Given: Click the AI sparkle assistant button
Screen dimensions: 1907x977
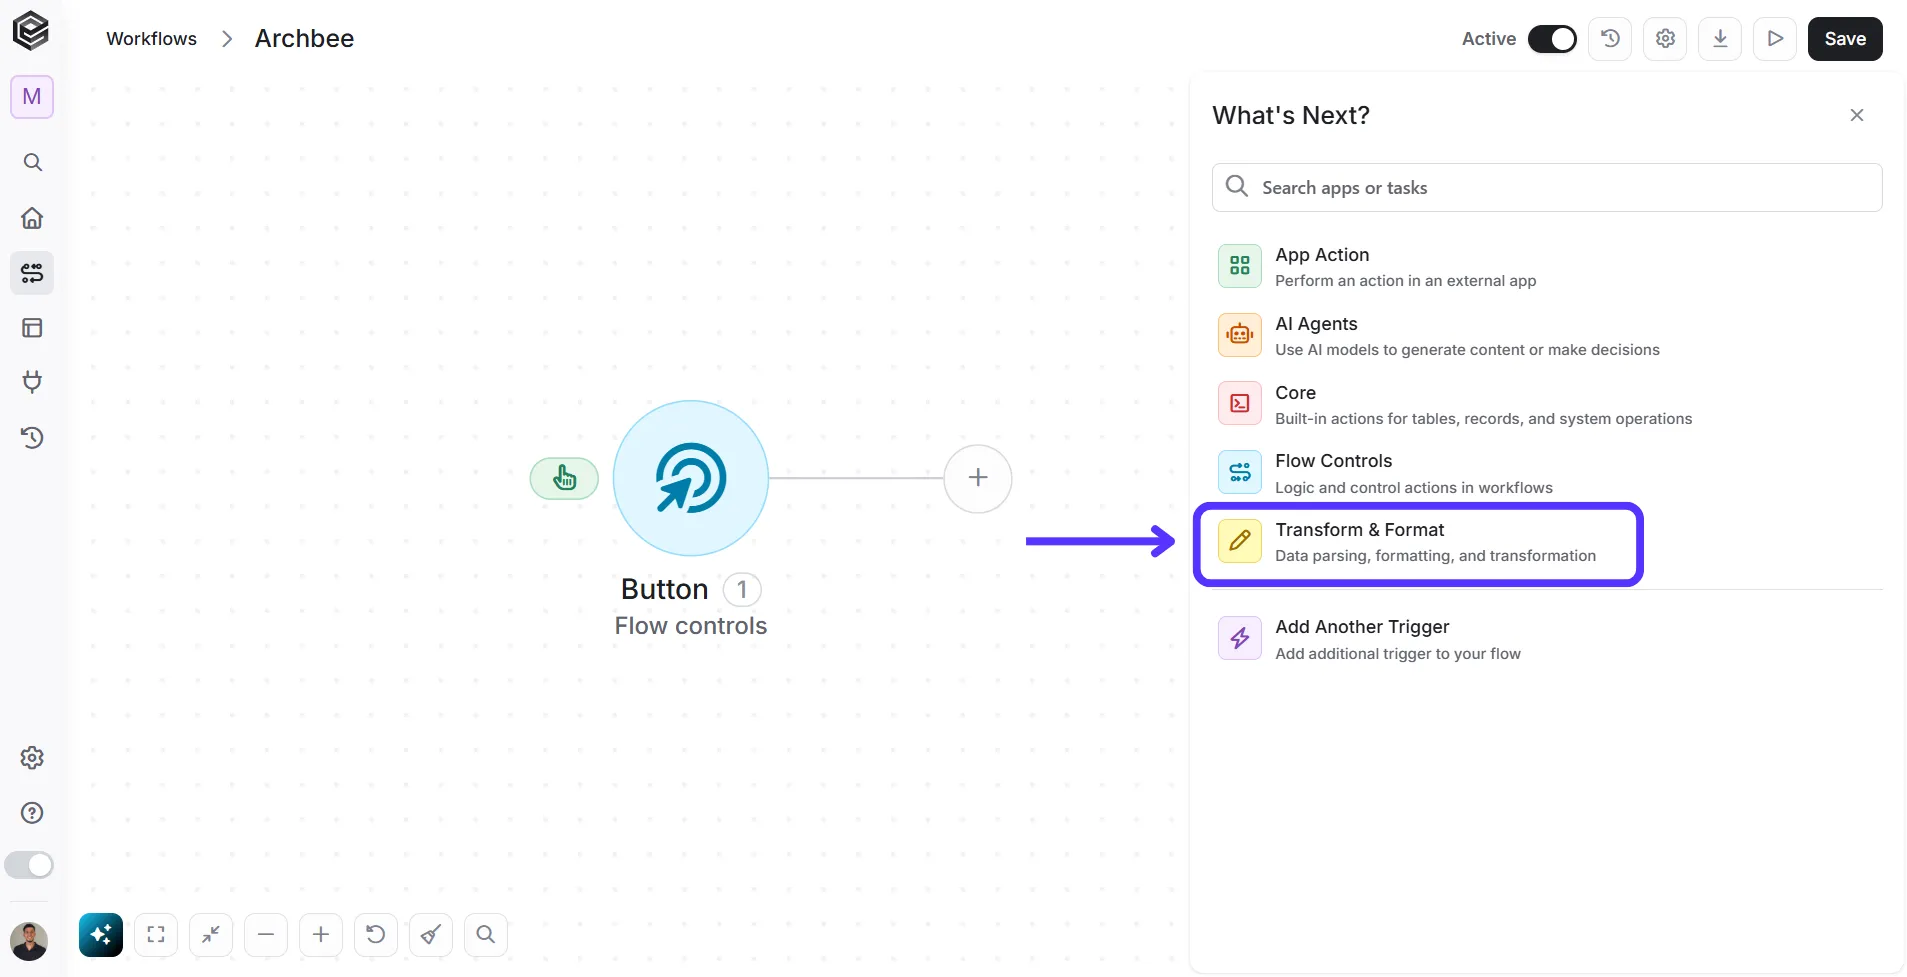Looking at the screenshot, I should click(101, 935).
